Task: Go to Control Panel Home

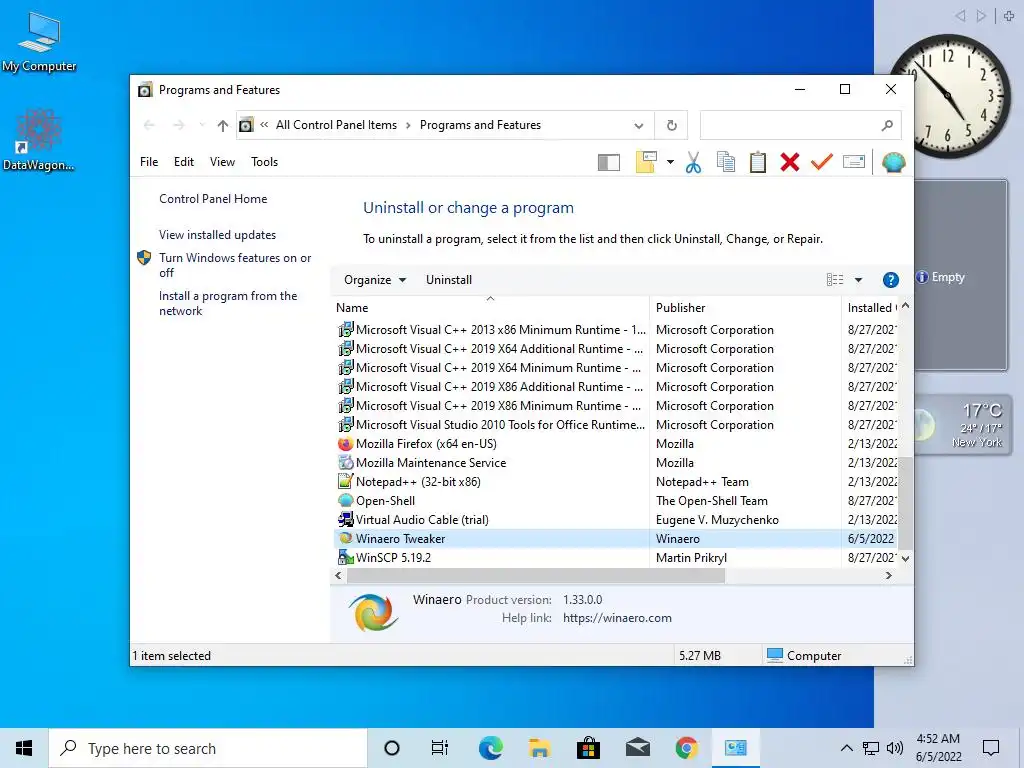Action: [213, 199]
